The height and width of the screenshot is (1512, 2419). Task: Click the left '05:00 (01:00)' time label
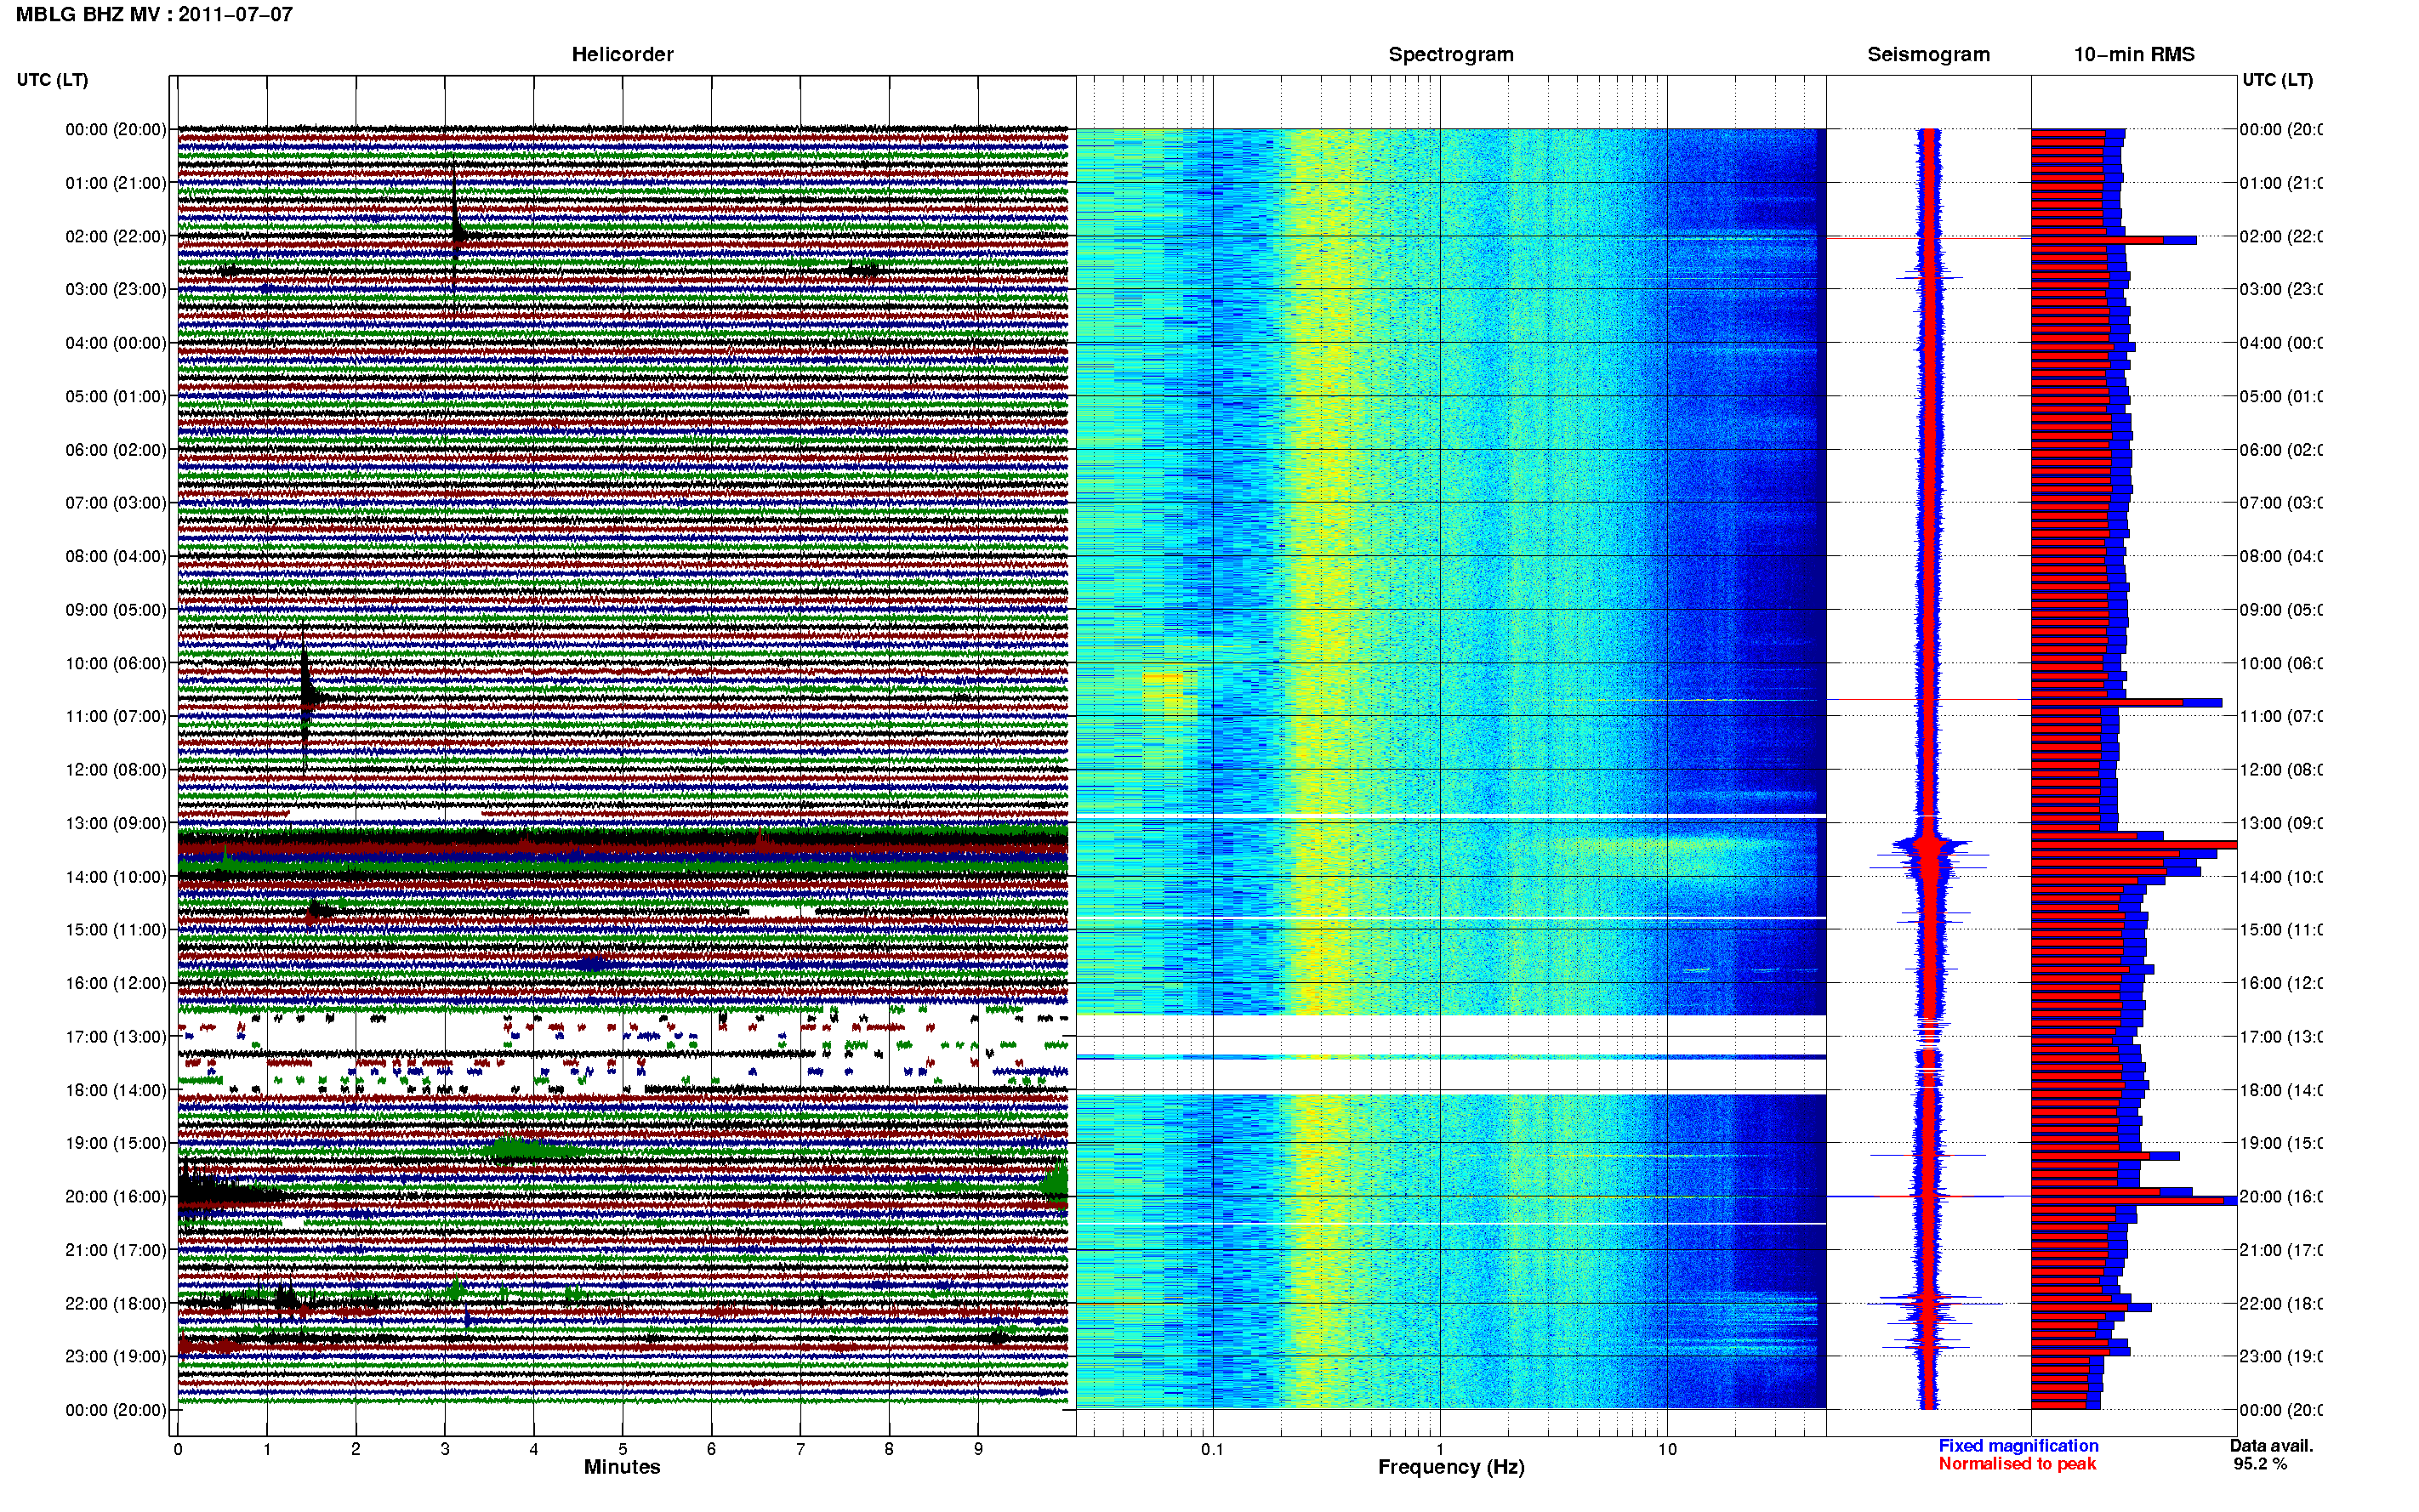click(x=116, y=396)
